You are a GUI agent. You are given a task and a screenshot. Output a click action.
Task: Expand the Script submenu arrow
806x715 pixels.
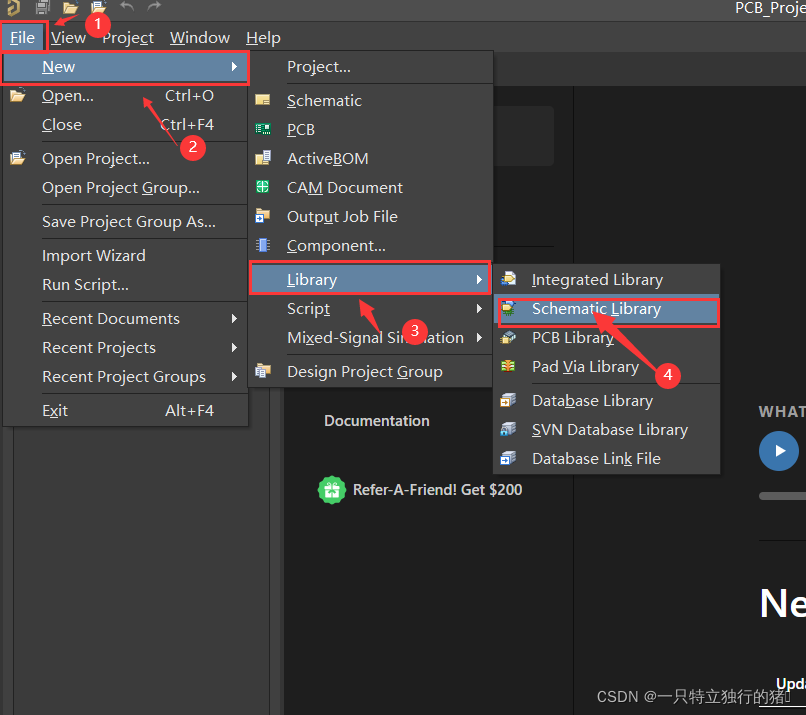(x=479, y=308)
